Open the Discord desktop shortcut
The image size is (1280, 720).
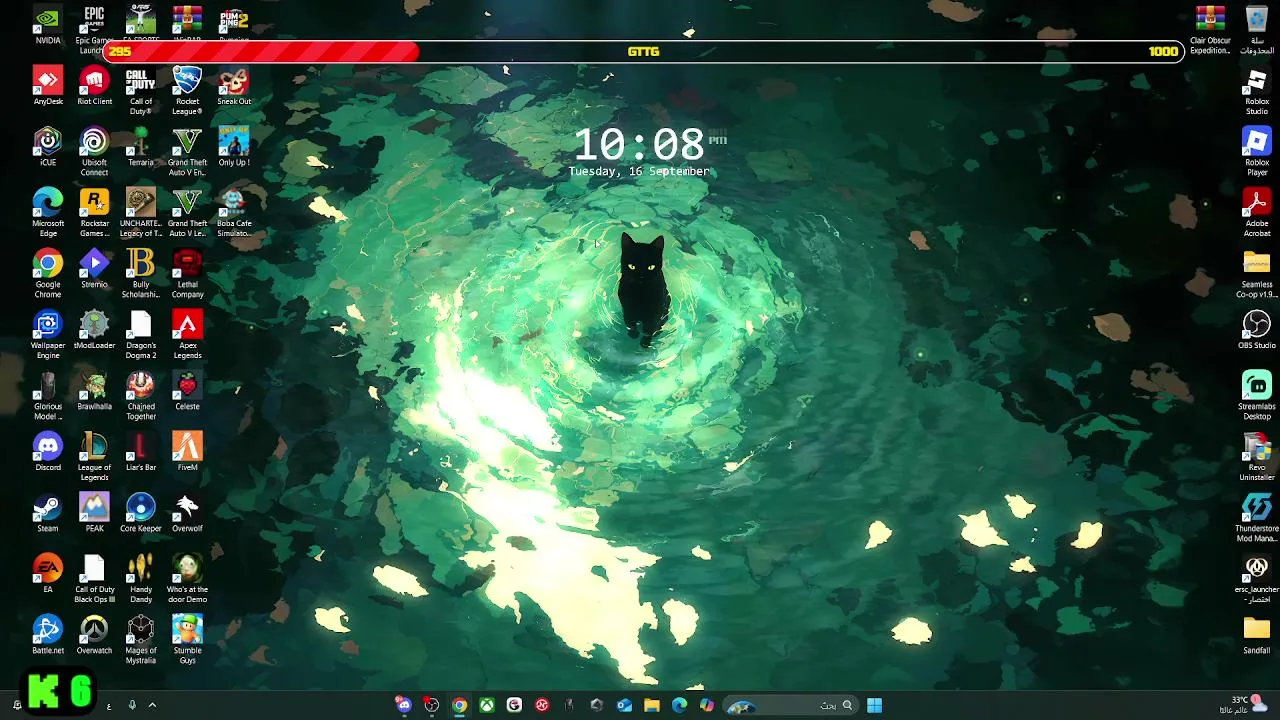click(47, 452)
